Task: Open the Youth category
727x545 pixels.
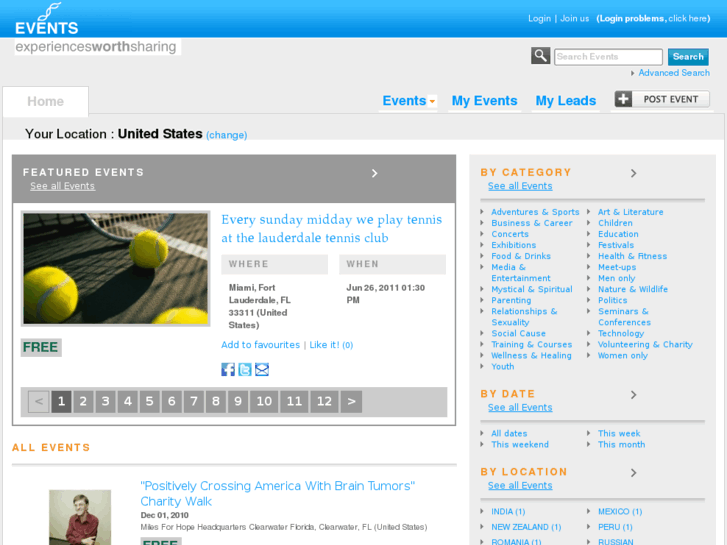Action: (x=503, y=366)
